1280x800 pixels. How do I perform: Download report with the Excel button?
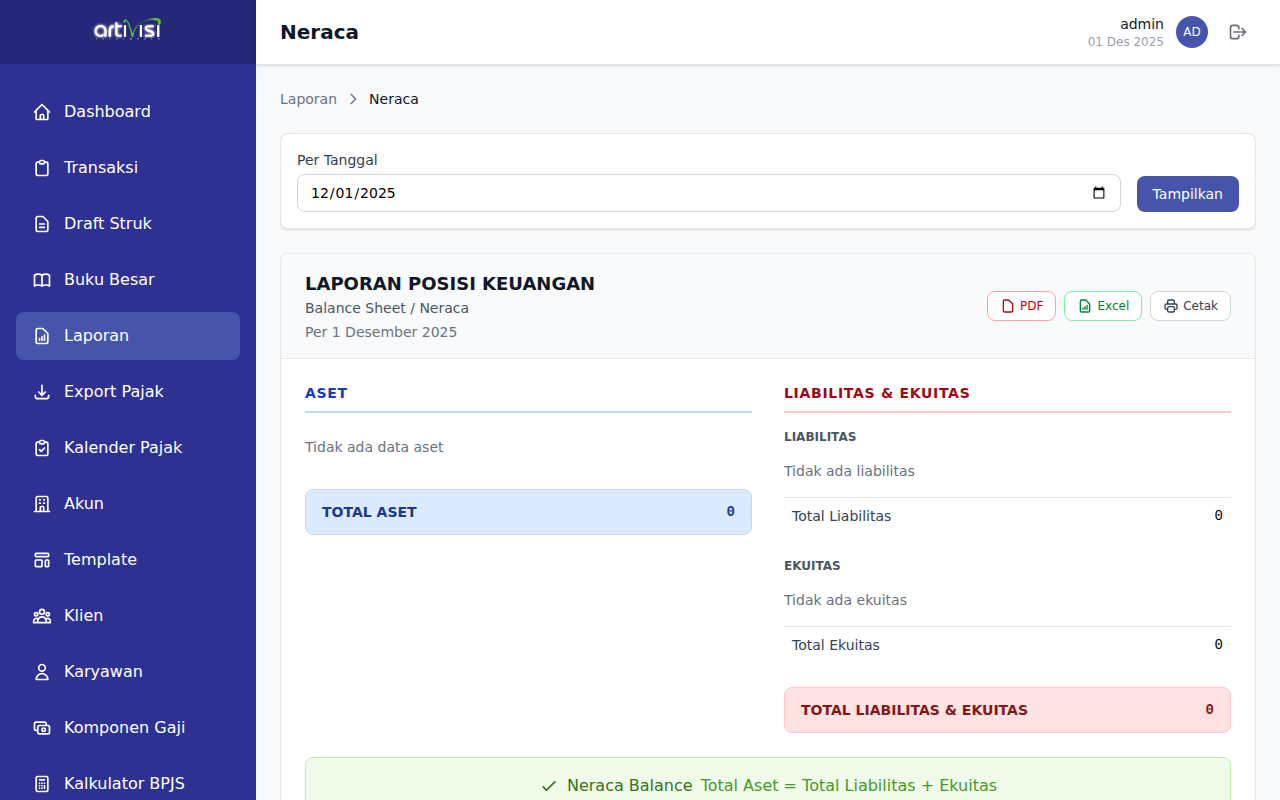click(x=1102, y=306)
